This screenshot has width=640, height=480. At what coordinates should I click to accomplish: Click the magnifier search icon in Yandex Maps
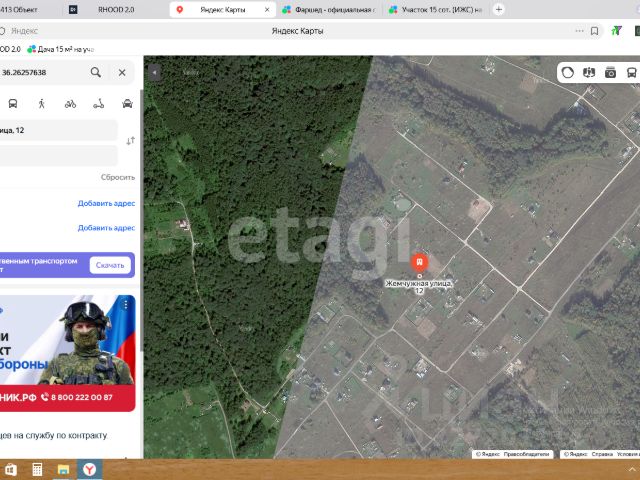click(x=96, y=72)
